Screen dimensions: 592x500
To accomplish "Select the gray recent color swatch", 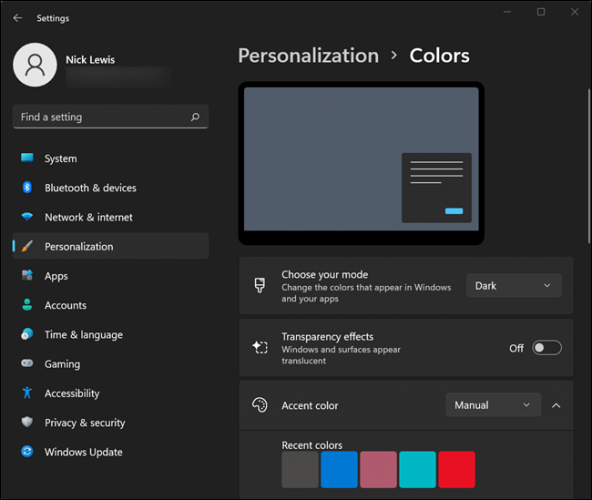I will (x=300, y=469).
